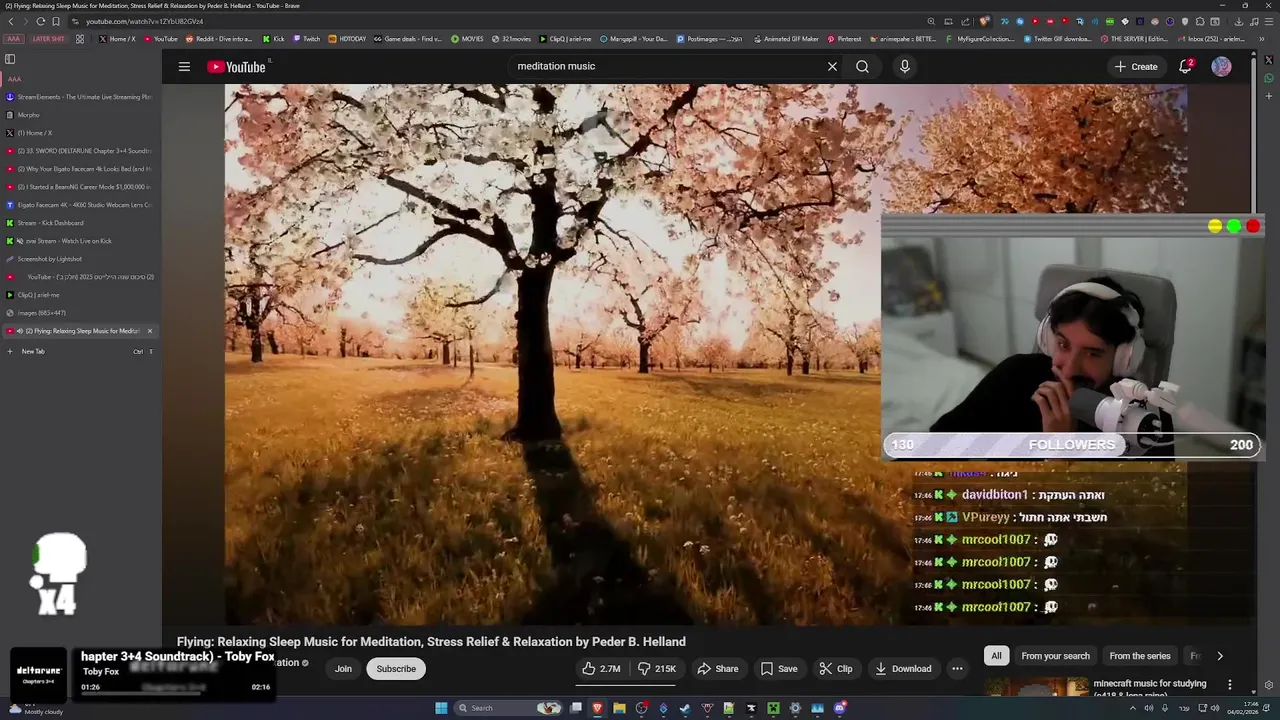1280x720 pixels.
Task: Switch to Screenshot by Lightshot tab
Action: point(80,259)
